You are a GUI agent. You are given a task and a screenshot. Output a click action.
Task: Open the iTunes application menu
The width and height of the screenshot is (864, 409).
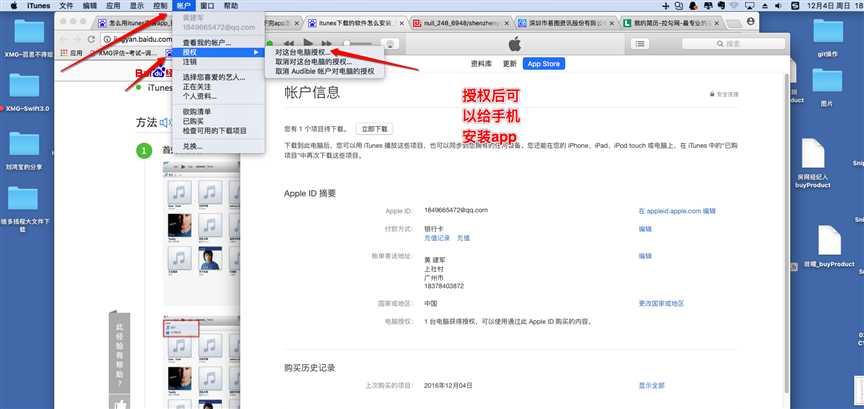tap(39, 6)
